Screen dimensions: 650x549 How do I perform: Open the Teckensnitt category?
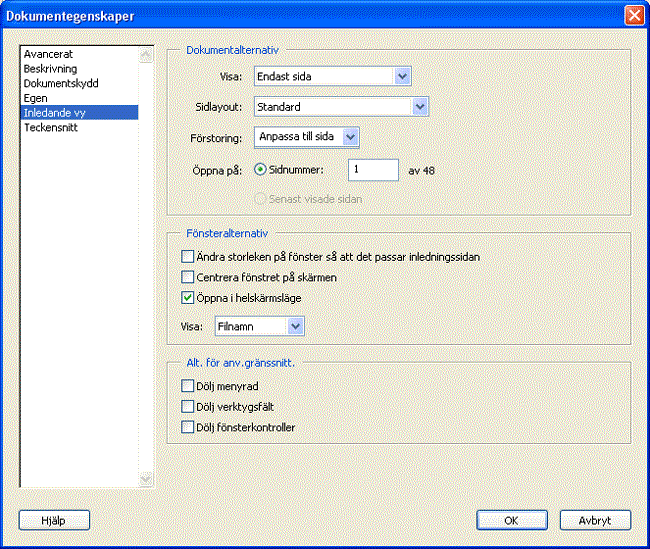pyautogui.click(x=51, y=128)
